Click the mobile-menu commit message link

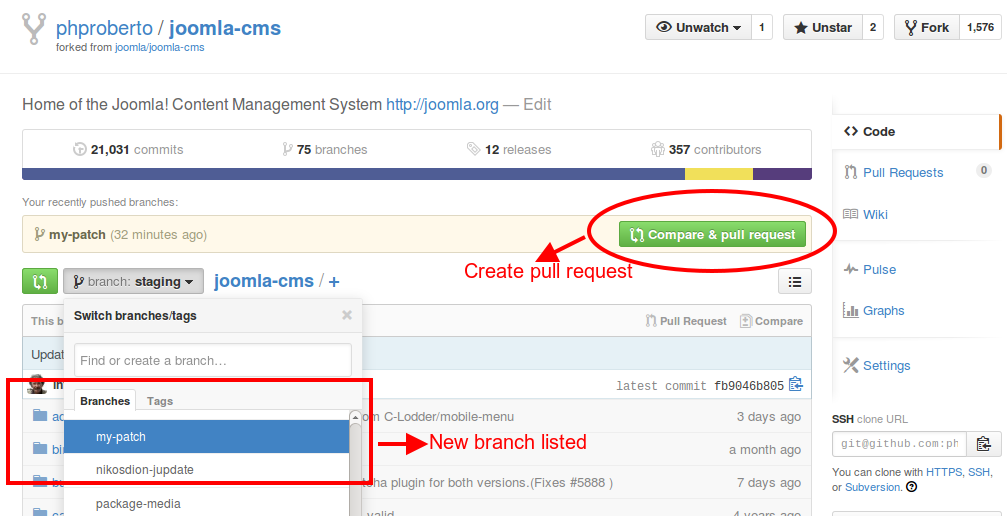(439, 417)
